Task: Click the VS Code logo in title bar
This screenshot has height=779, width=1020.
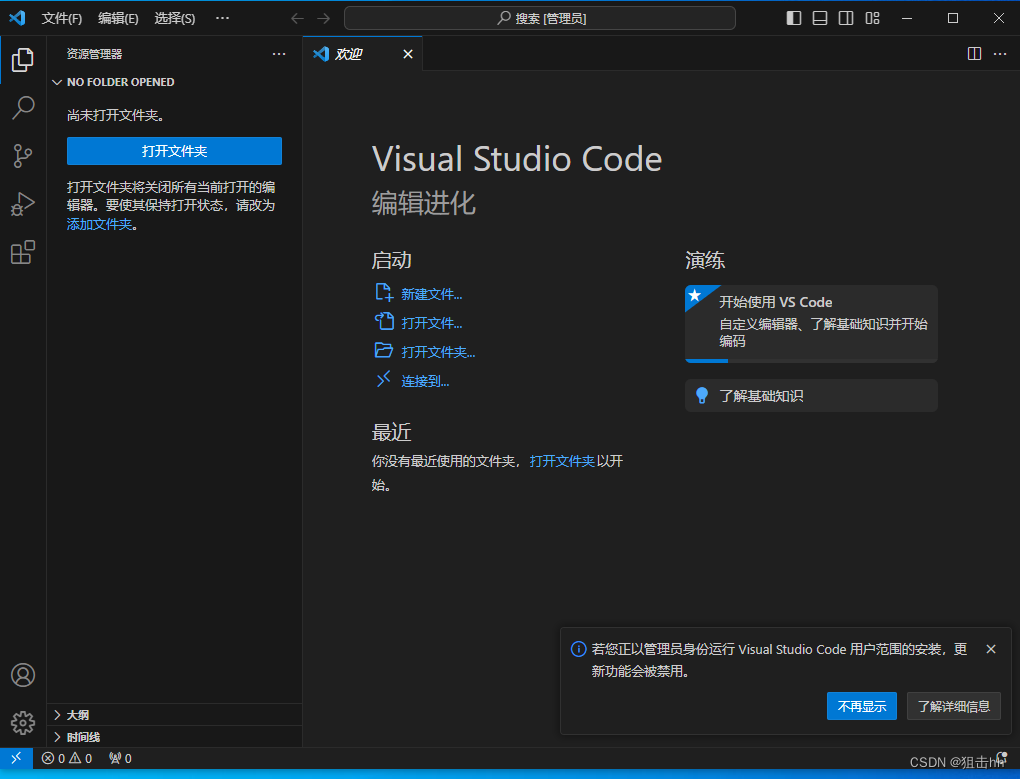Action: point(17,18)
